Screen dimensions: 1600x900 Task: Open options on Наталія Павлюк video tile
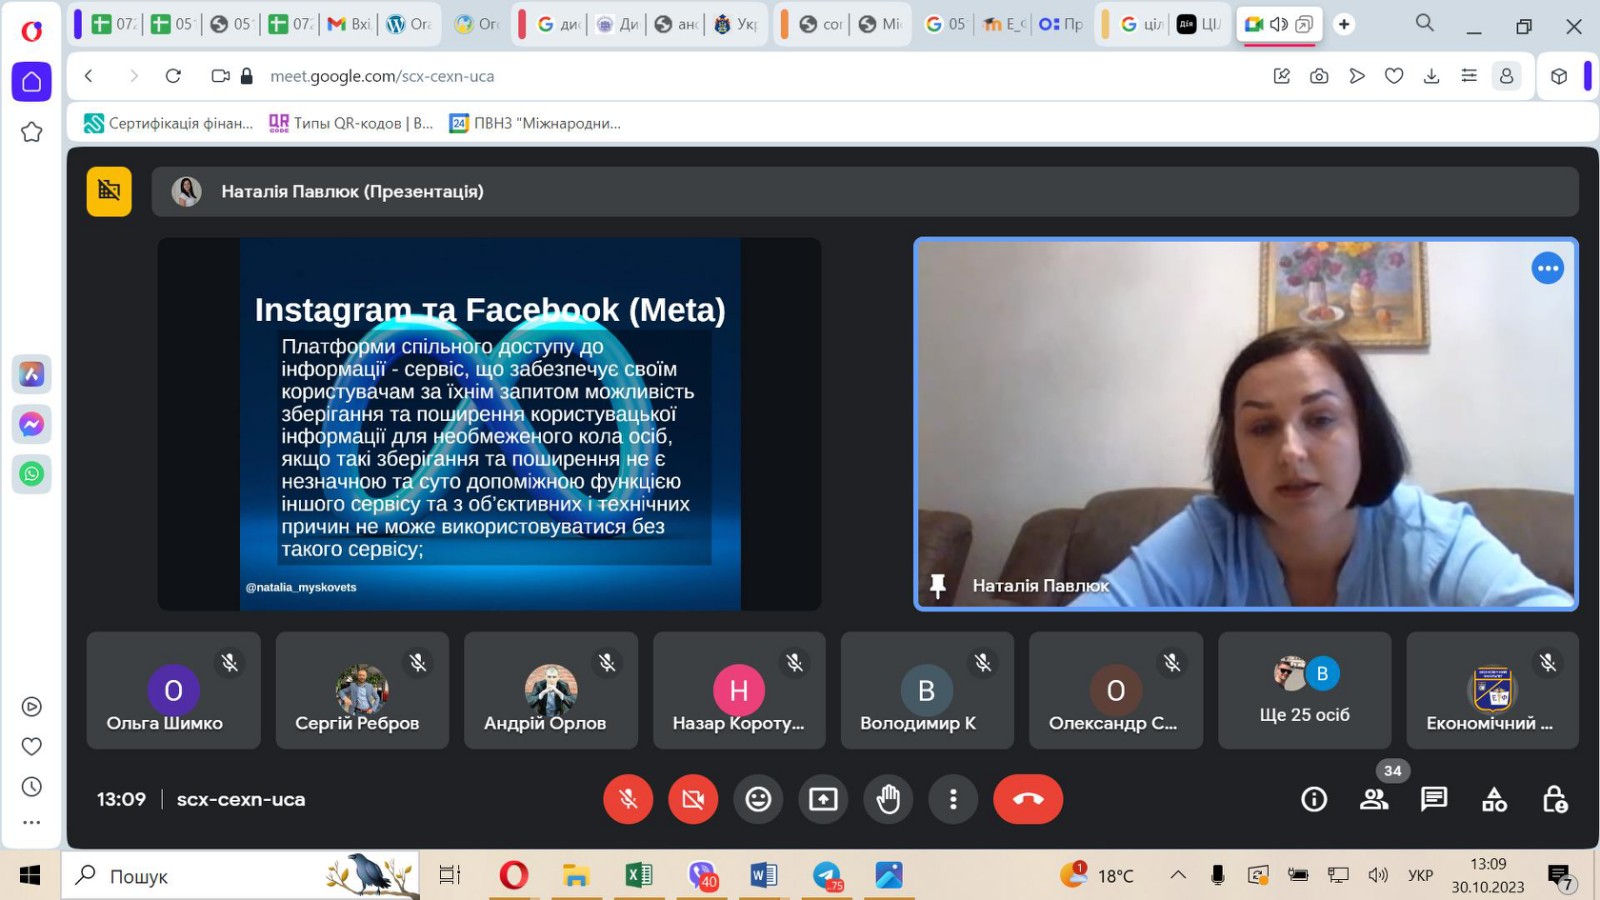click(1547, 268)
